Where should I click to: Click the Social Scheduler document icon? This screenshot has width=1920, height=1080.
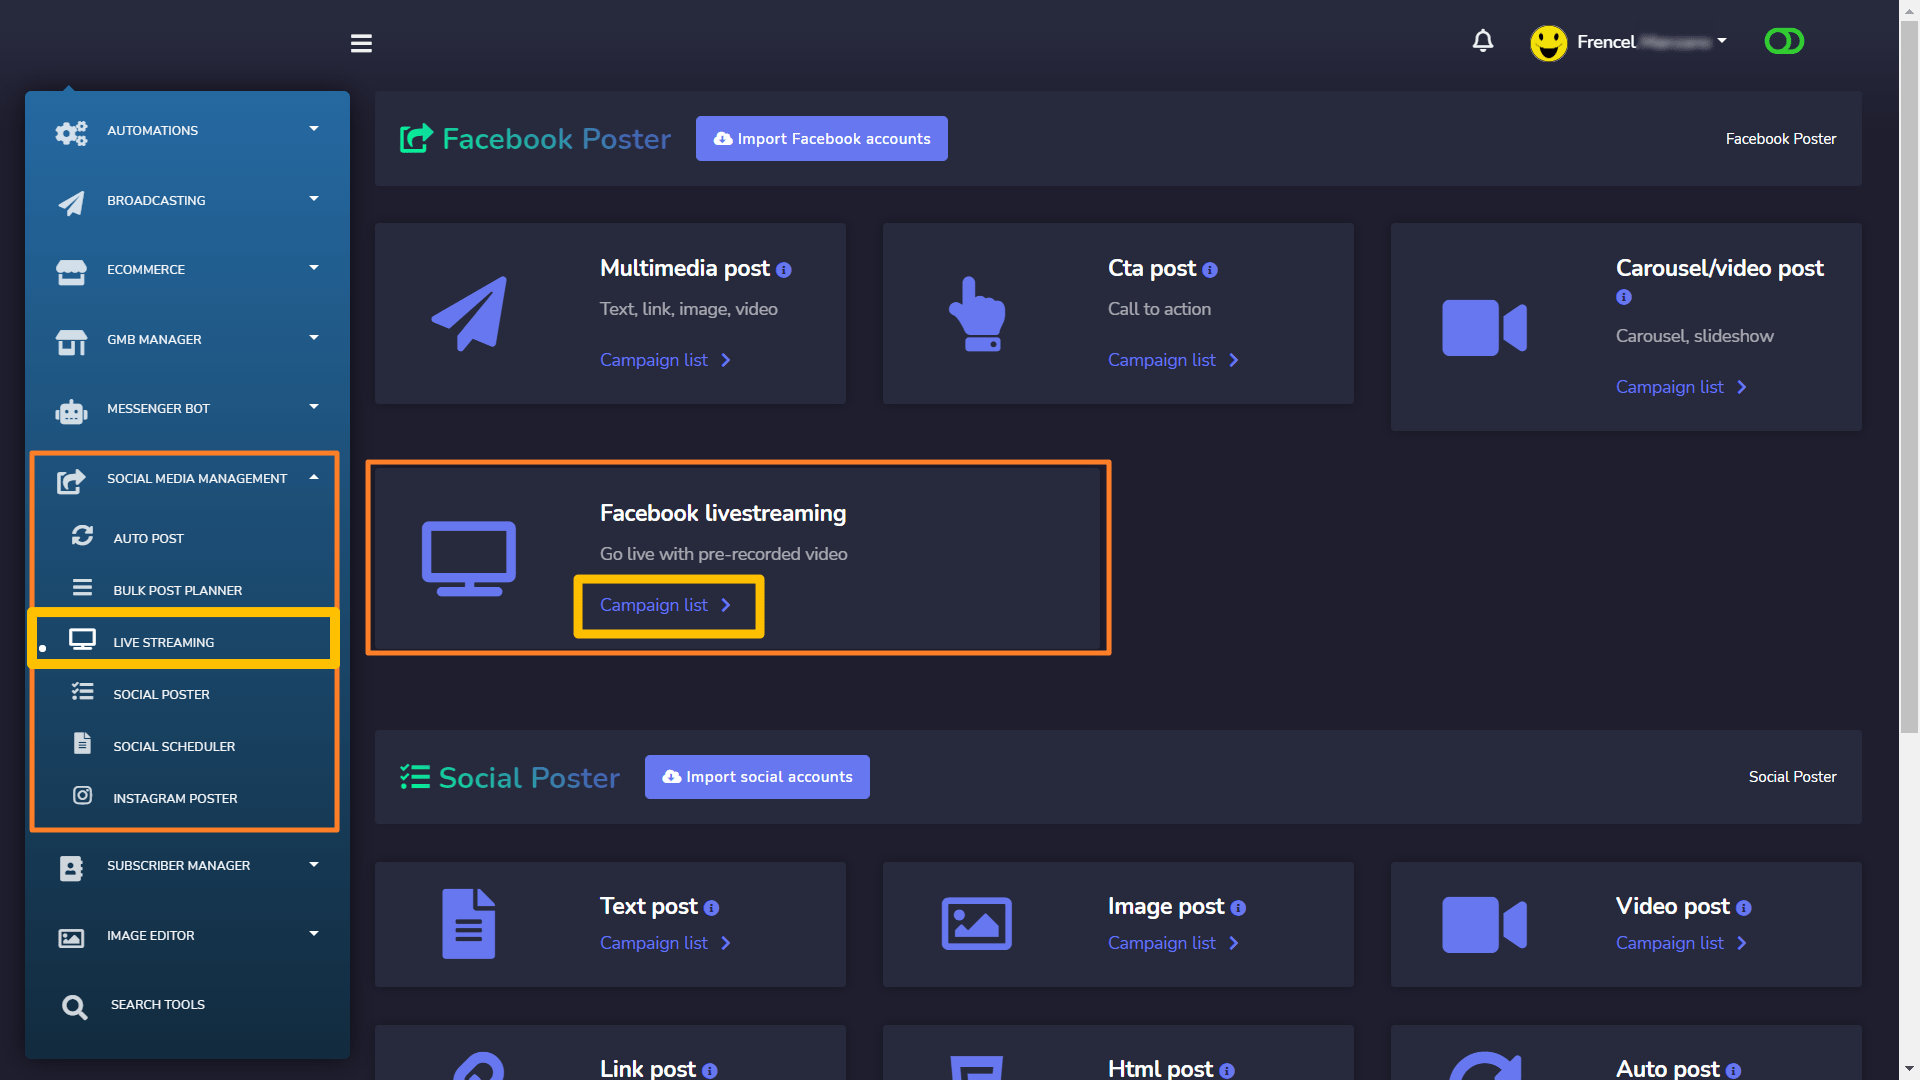click(82, 744)
